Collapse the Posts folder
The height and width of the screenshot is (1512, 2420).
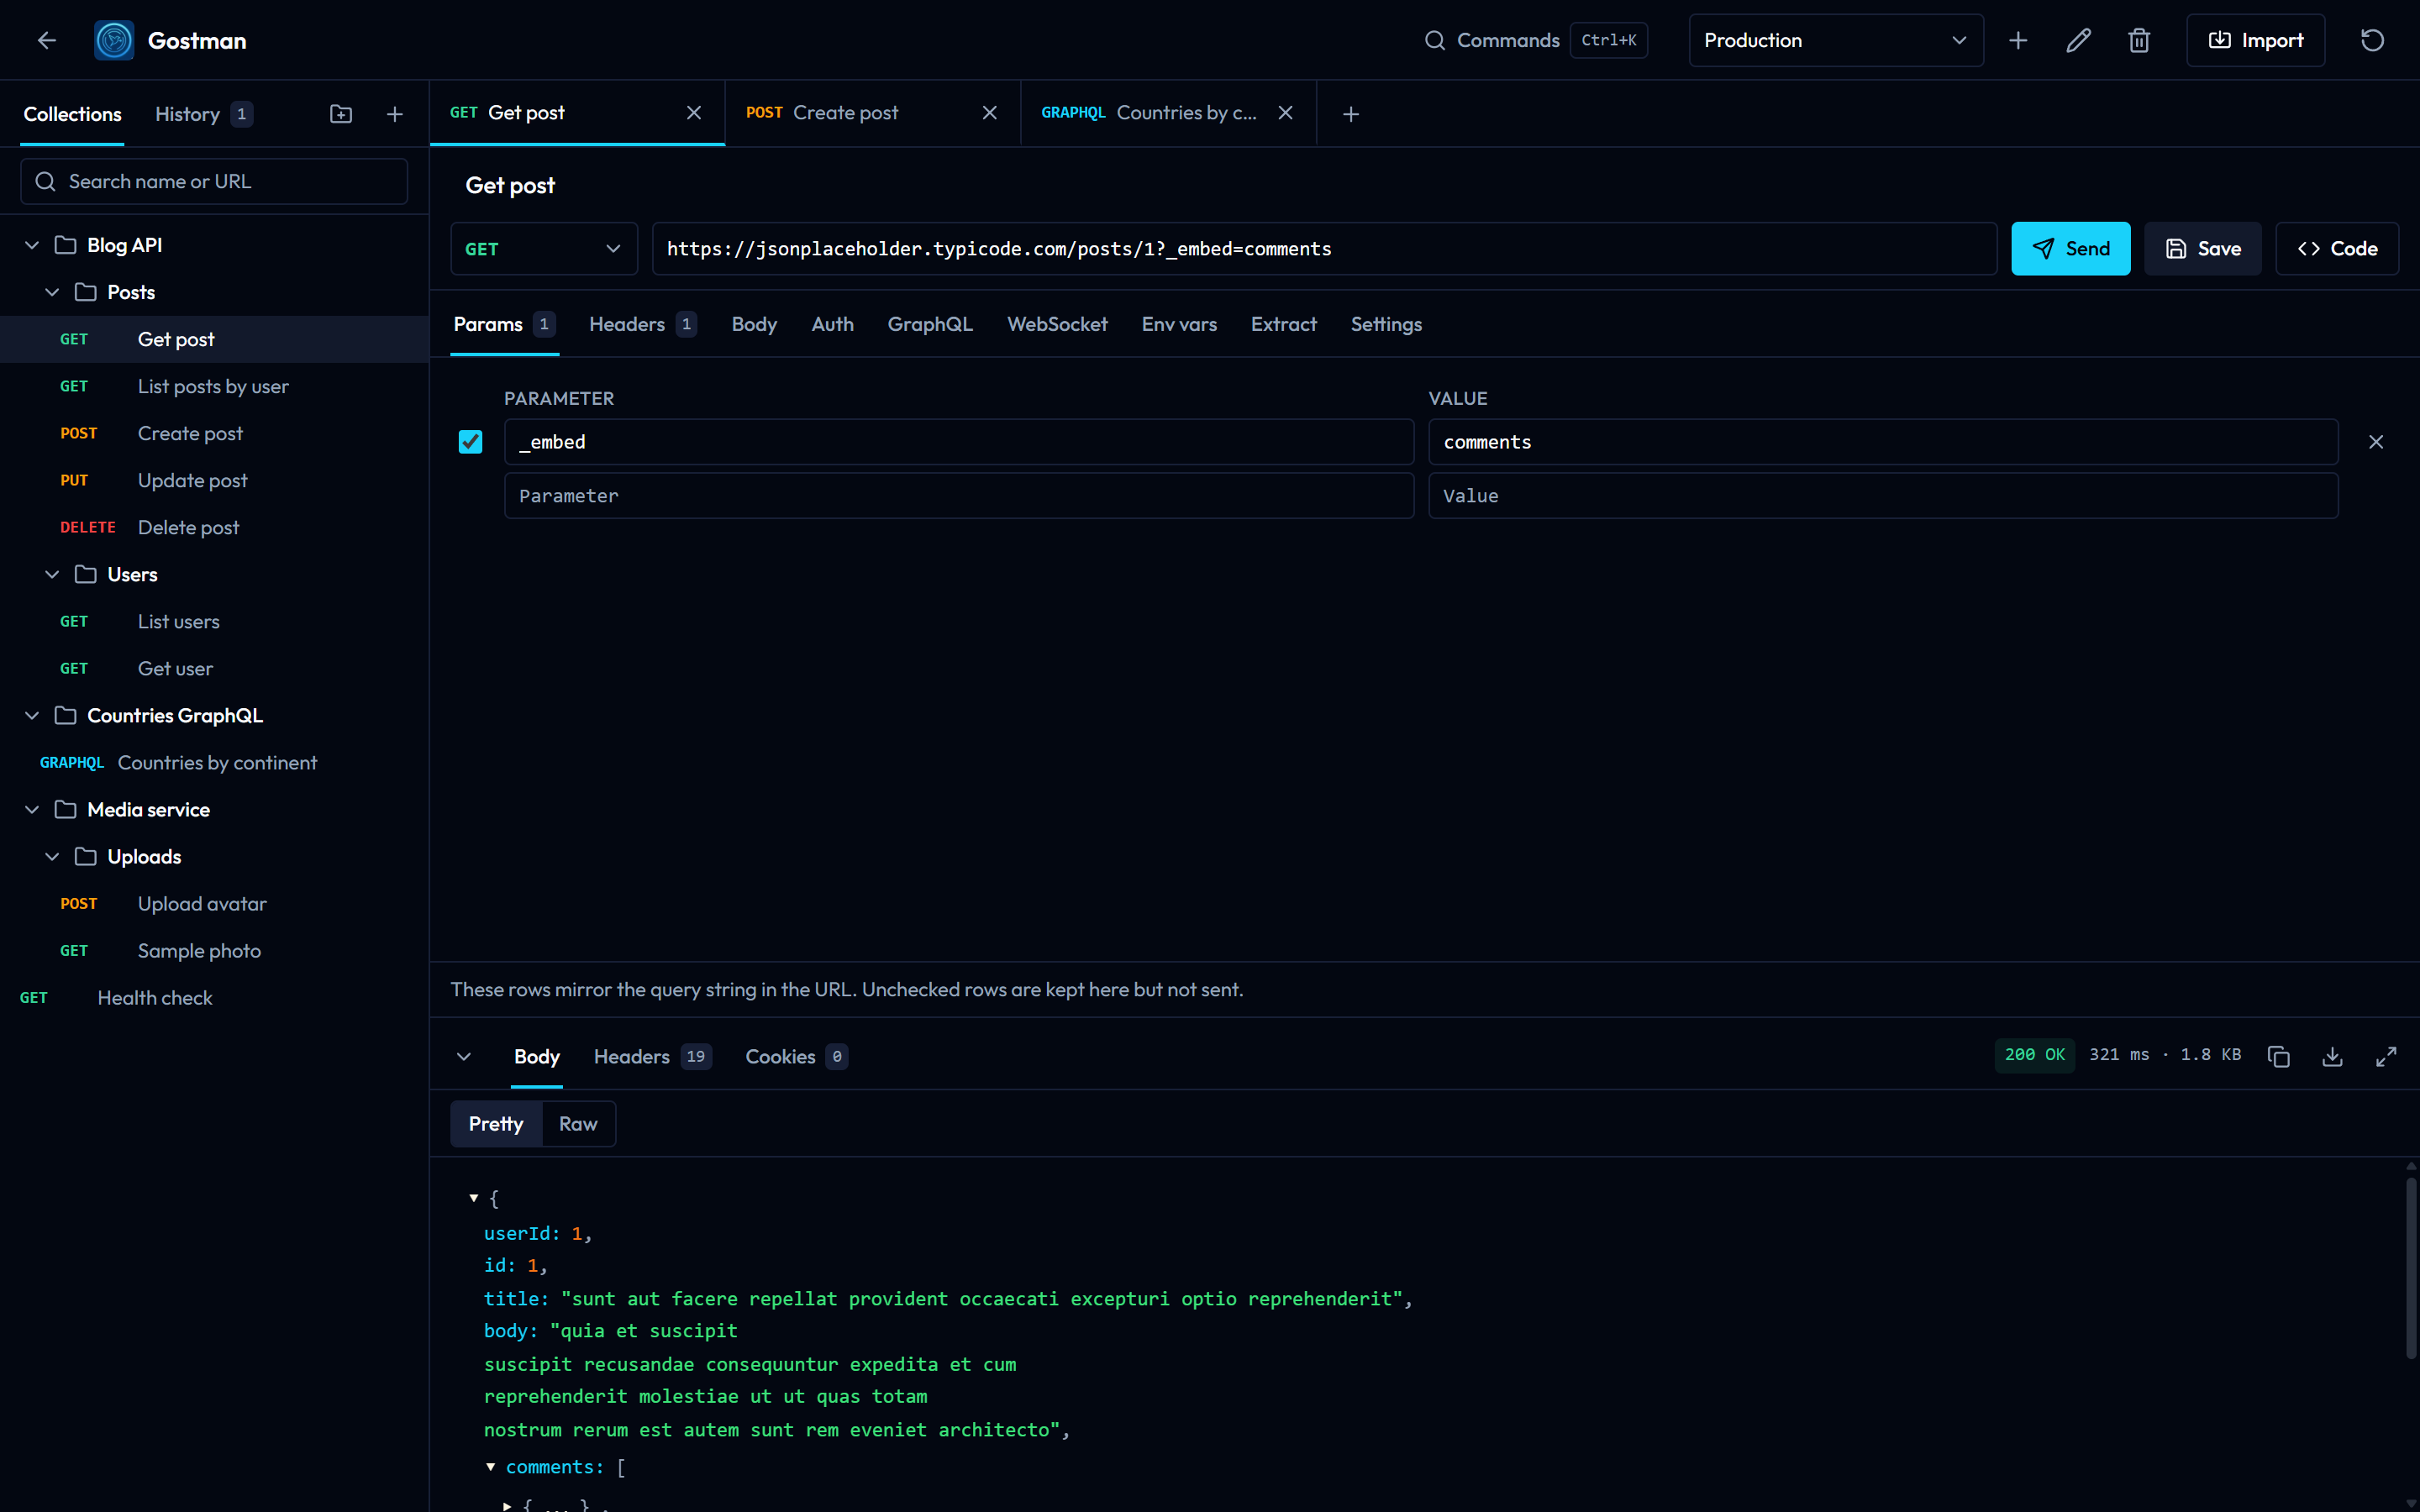[x=52, y=292]
